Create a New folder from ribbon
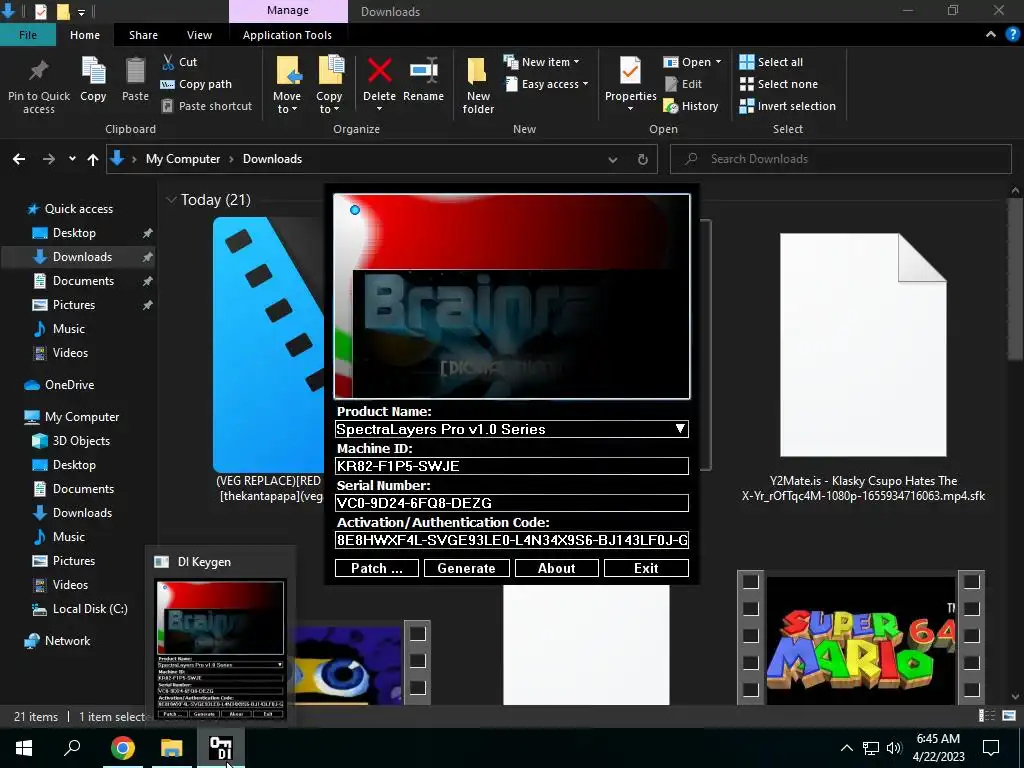This screenshot has height=768, width=1024. tap(477, 85)
